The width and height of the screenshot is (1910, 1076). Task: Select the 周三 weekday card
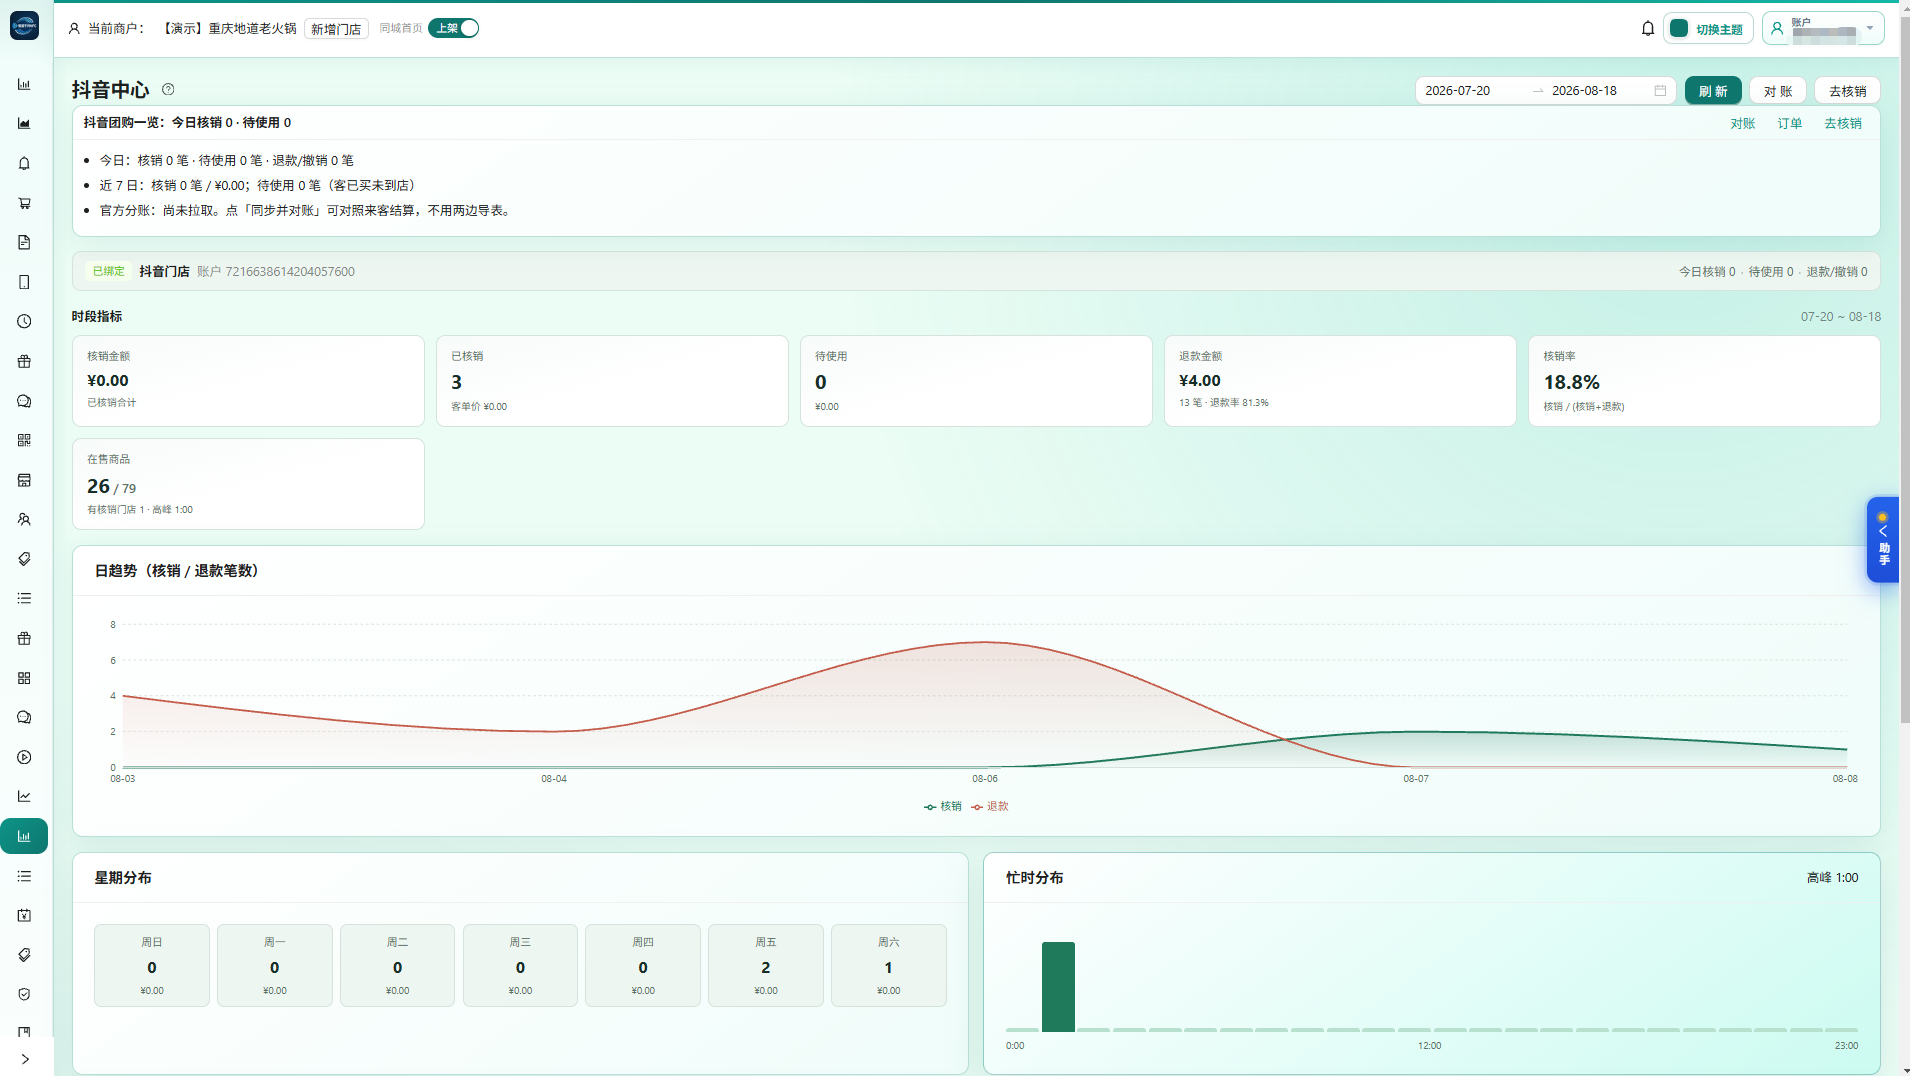tap(520, 965)
